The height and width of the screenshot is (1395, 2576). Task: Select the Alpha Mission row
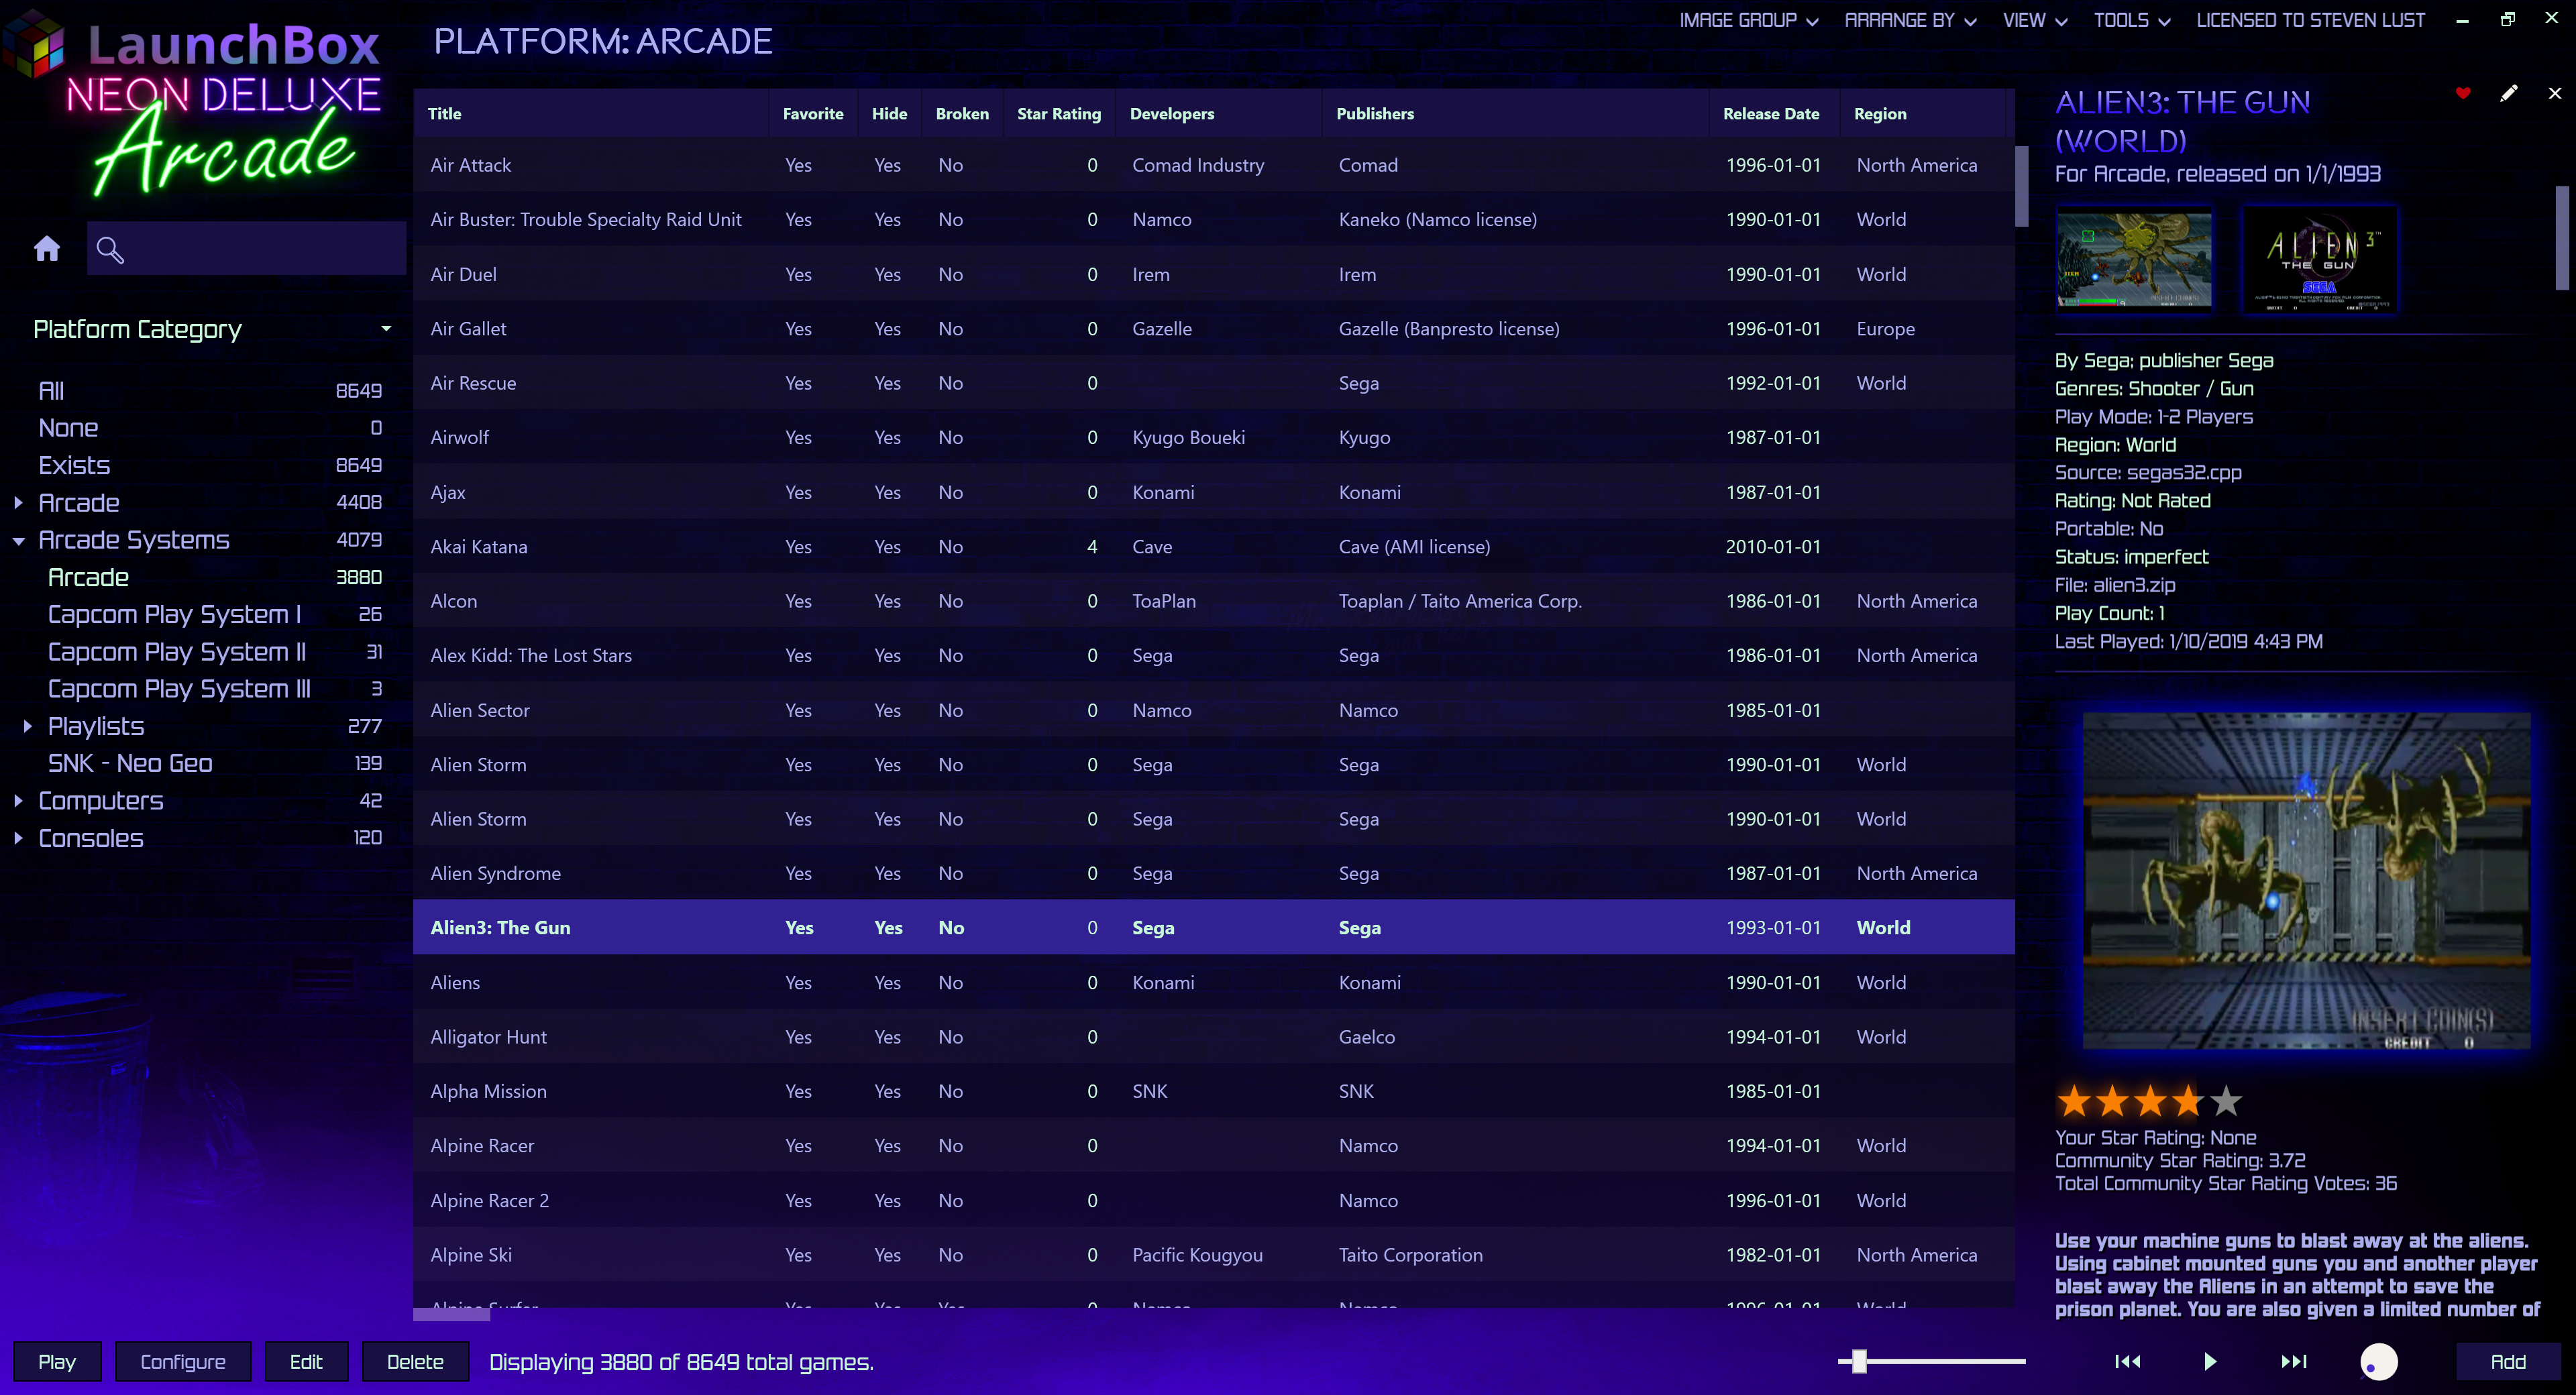(x=1213, y=1091)
